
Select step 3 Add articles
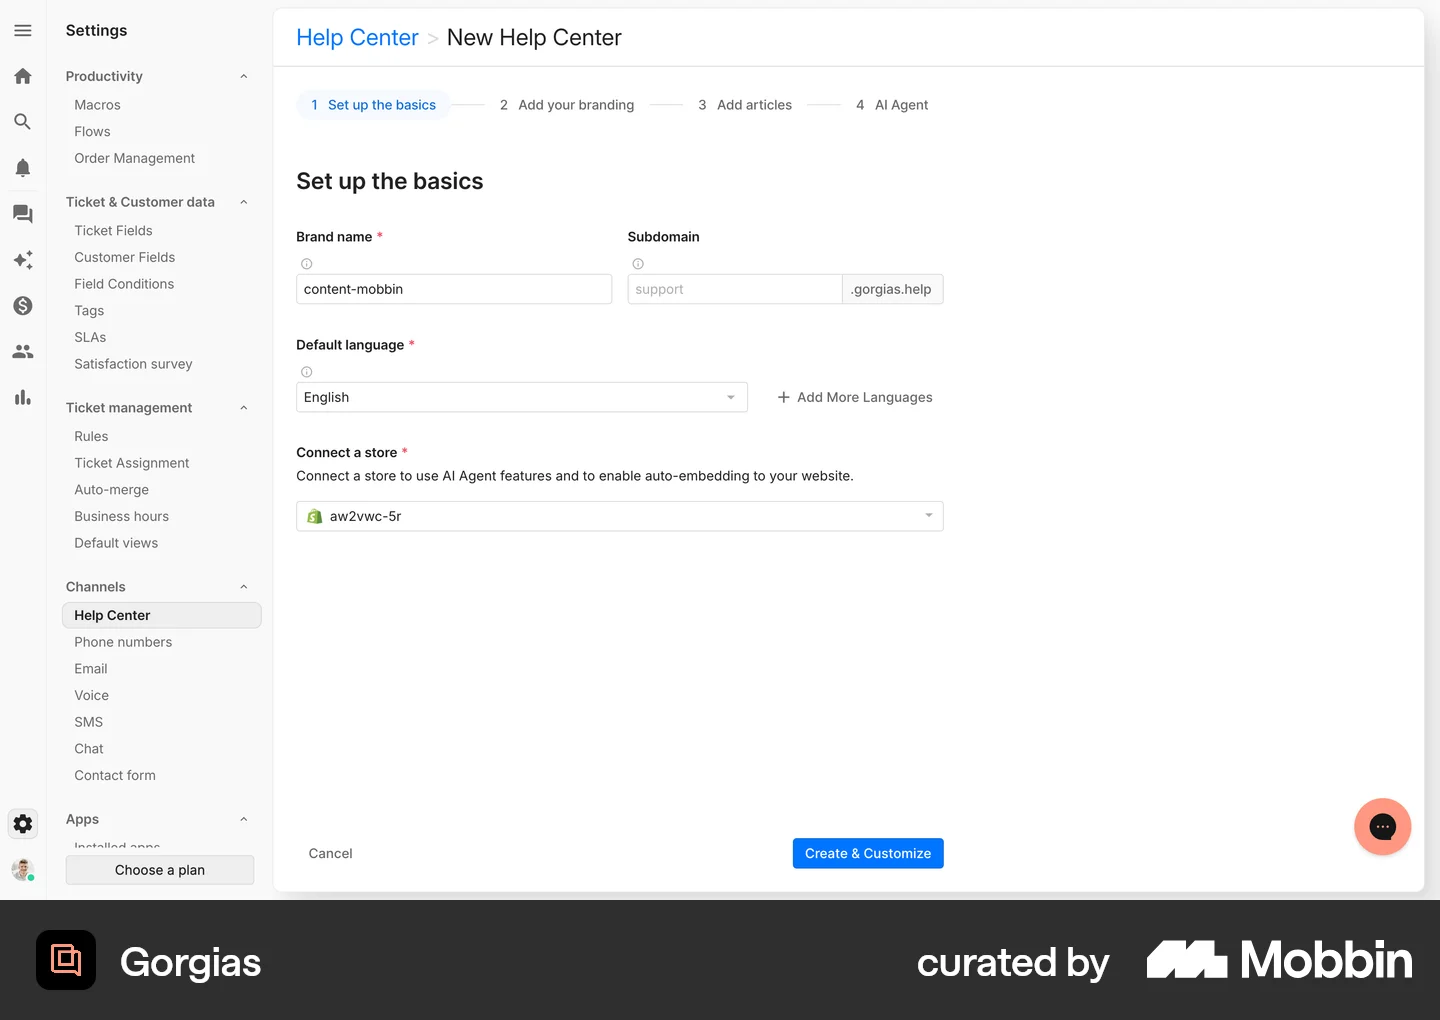click(745, 105)
